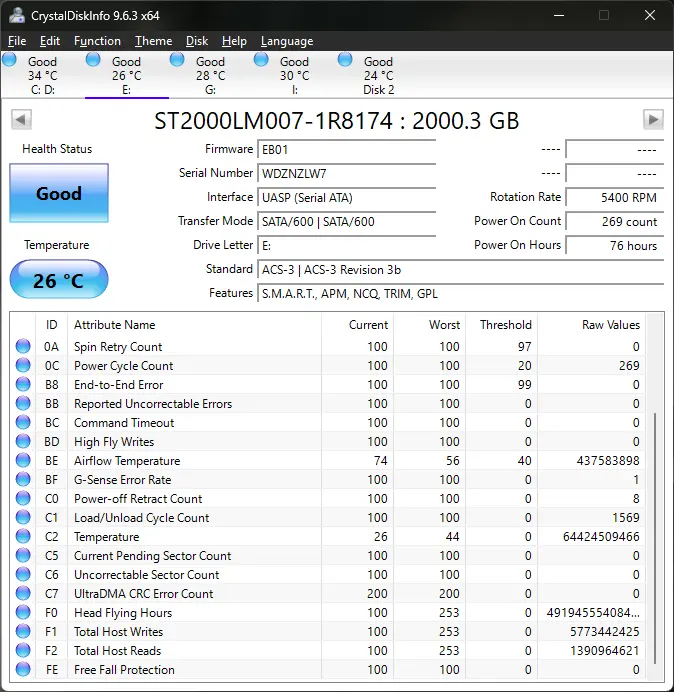The width and height of the screenshot is (674, 692).
Task: Click status icon for G-Sense Error Rate
Action: point(23,479)
